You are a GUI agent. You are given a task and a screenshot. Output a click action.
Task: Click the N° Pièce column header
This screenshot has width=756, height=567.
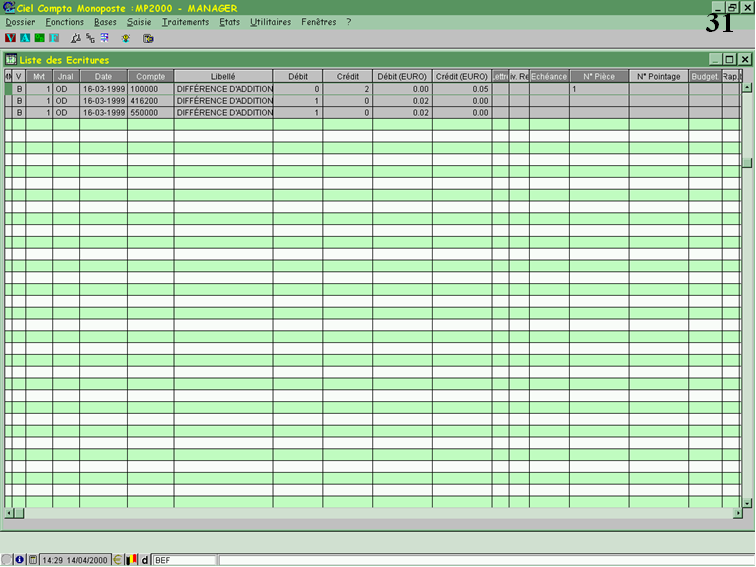[x=599, y=76]
